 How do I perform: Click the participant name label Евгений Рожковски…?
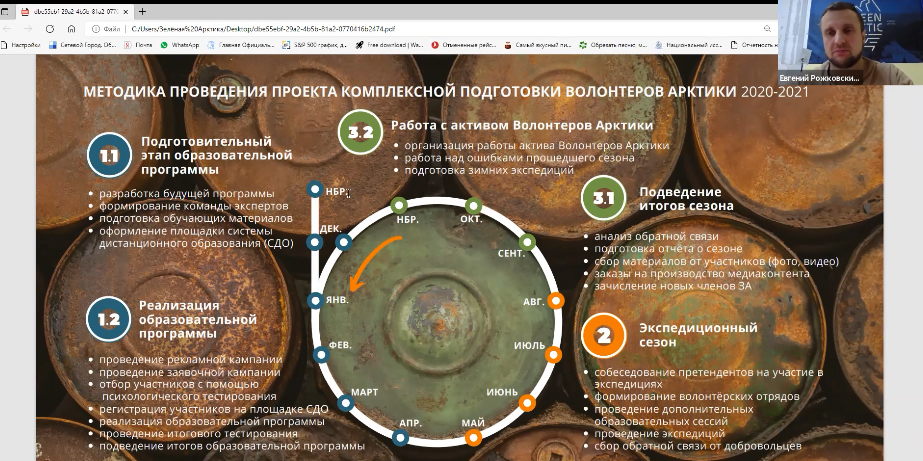[819, 78]
